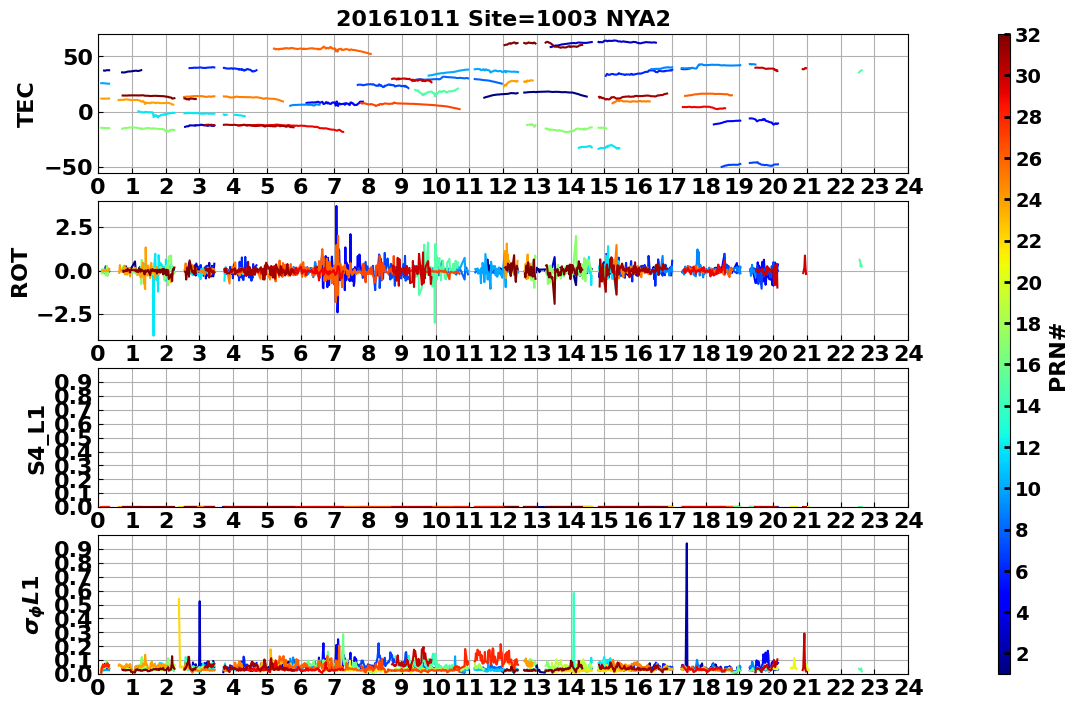Screen dimensions: 1077x709
Task: Select the tall dark blue σφL1 spike past hour 17
Action: click(686, 605)
